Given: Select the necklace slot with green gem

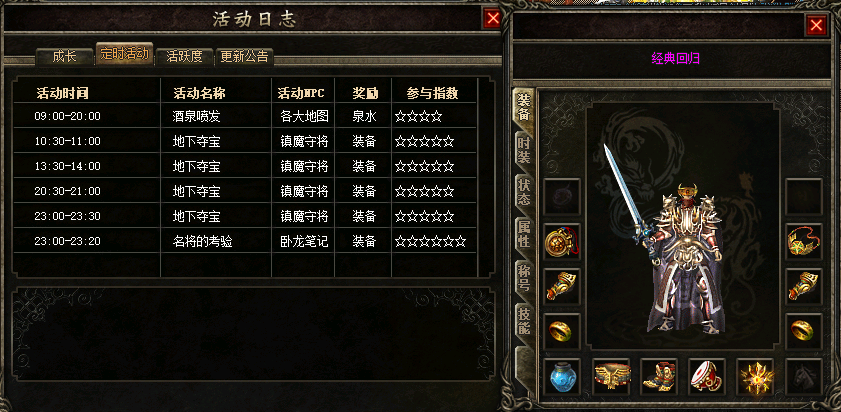Looking at the screenshot, I should pos(804,242).
